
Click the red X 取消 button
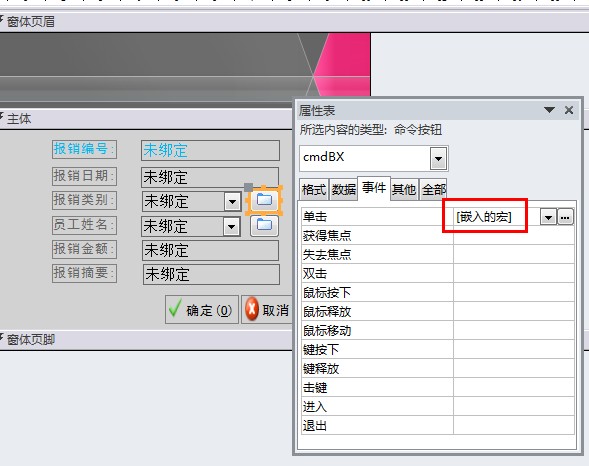[x=267, y=310]
